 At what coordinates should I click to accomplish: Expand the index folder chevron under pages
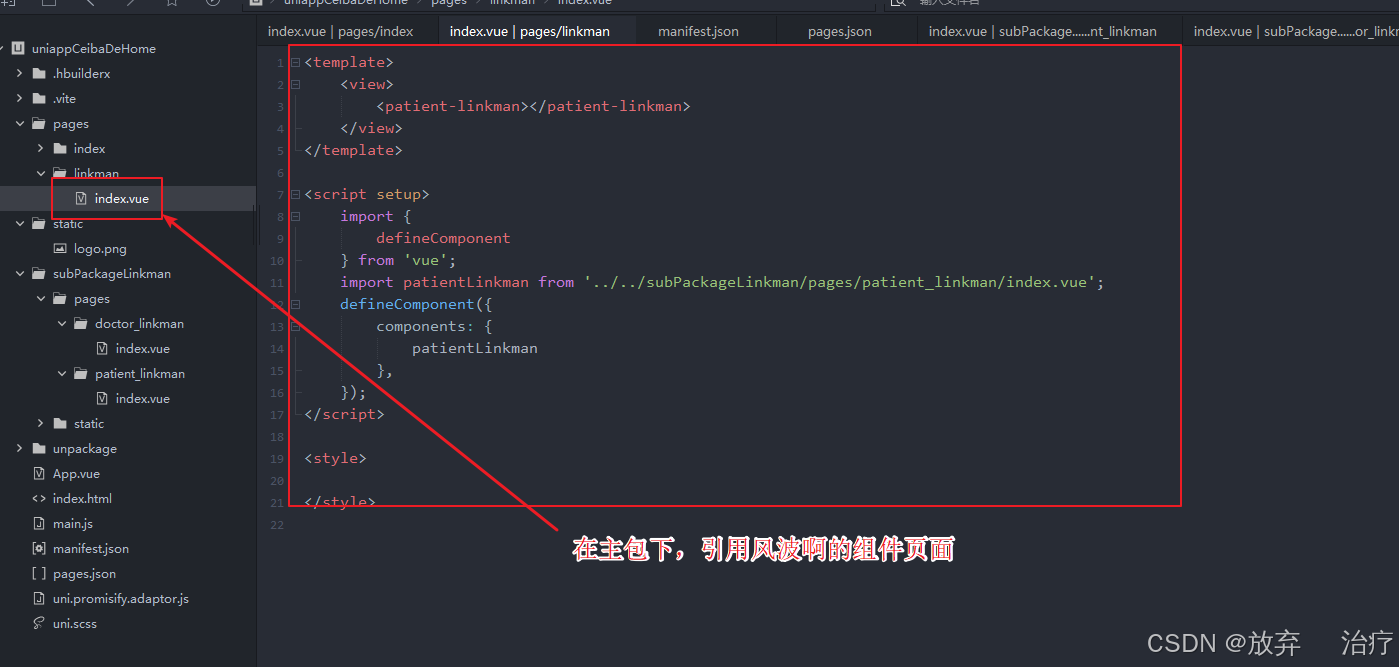[40, 148]
